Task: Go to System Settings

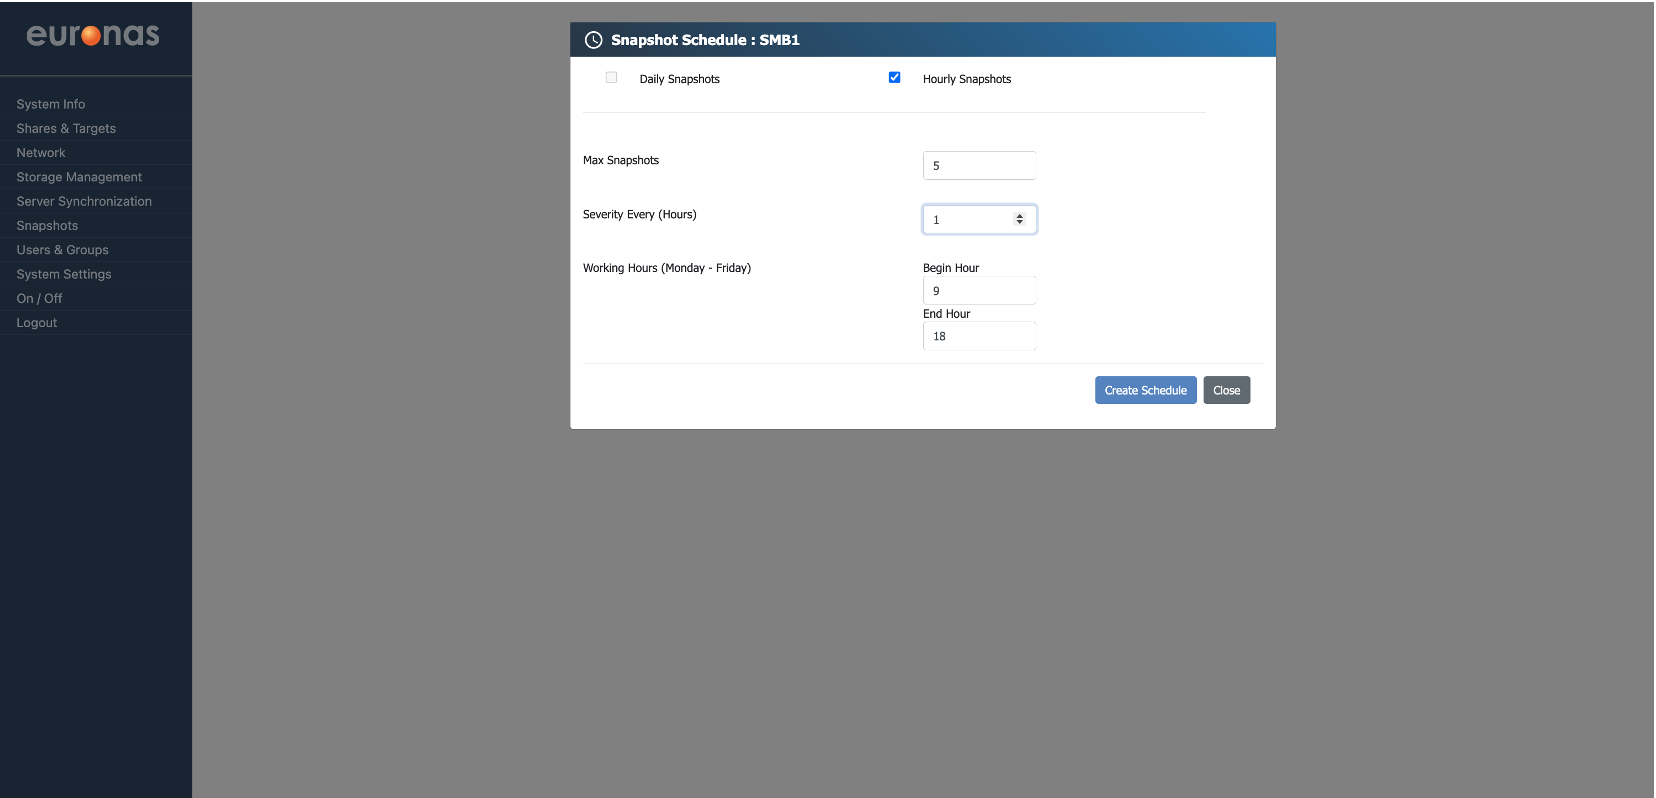Action: click(64, 274)
